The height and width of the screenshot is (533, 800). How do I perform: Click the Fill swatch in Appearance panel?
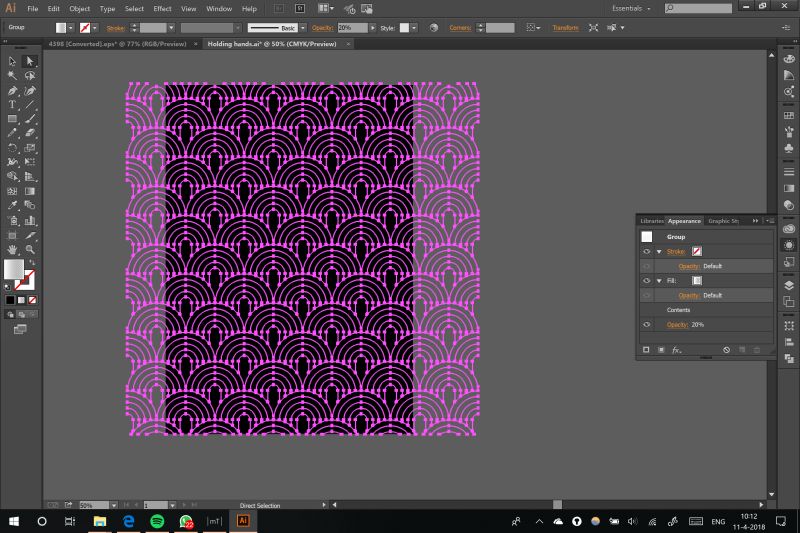coord(697,281)
